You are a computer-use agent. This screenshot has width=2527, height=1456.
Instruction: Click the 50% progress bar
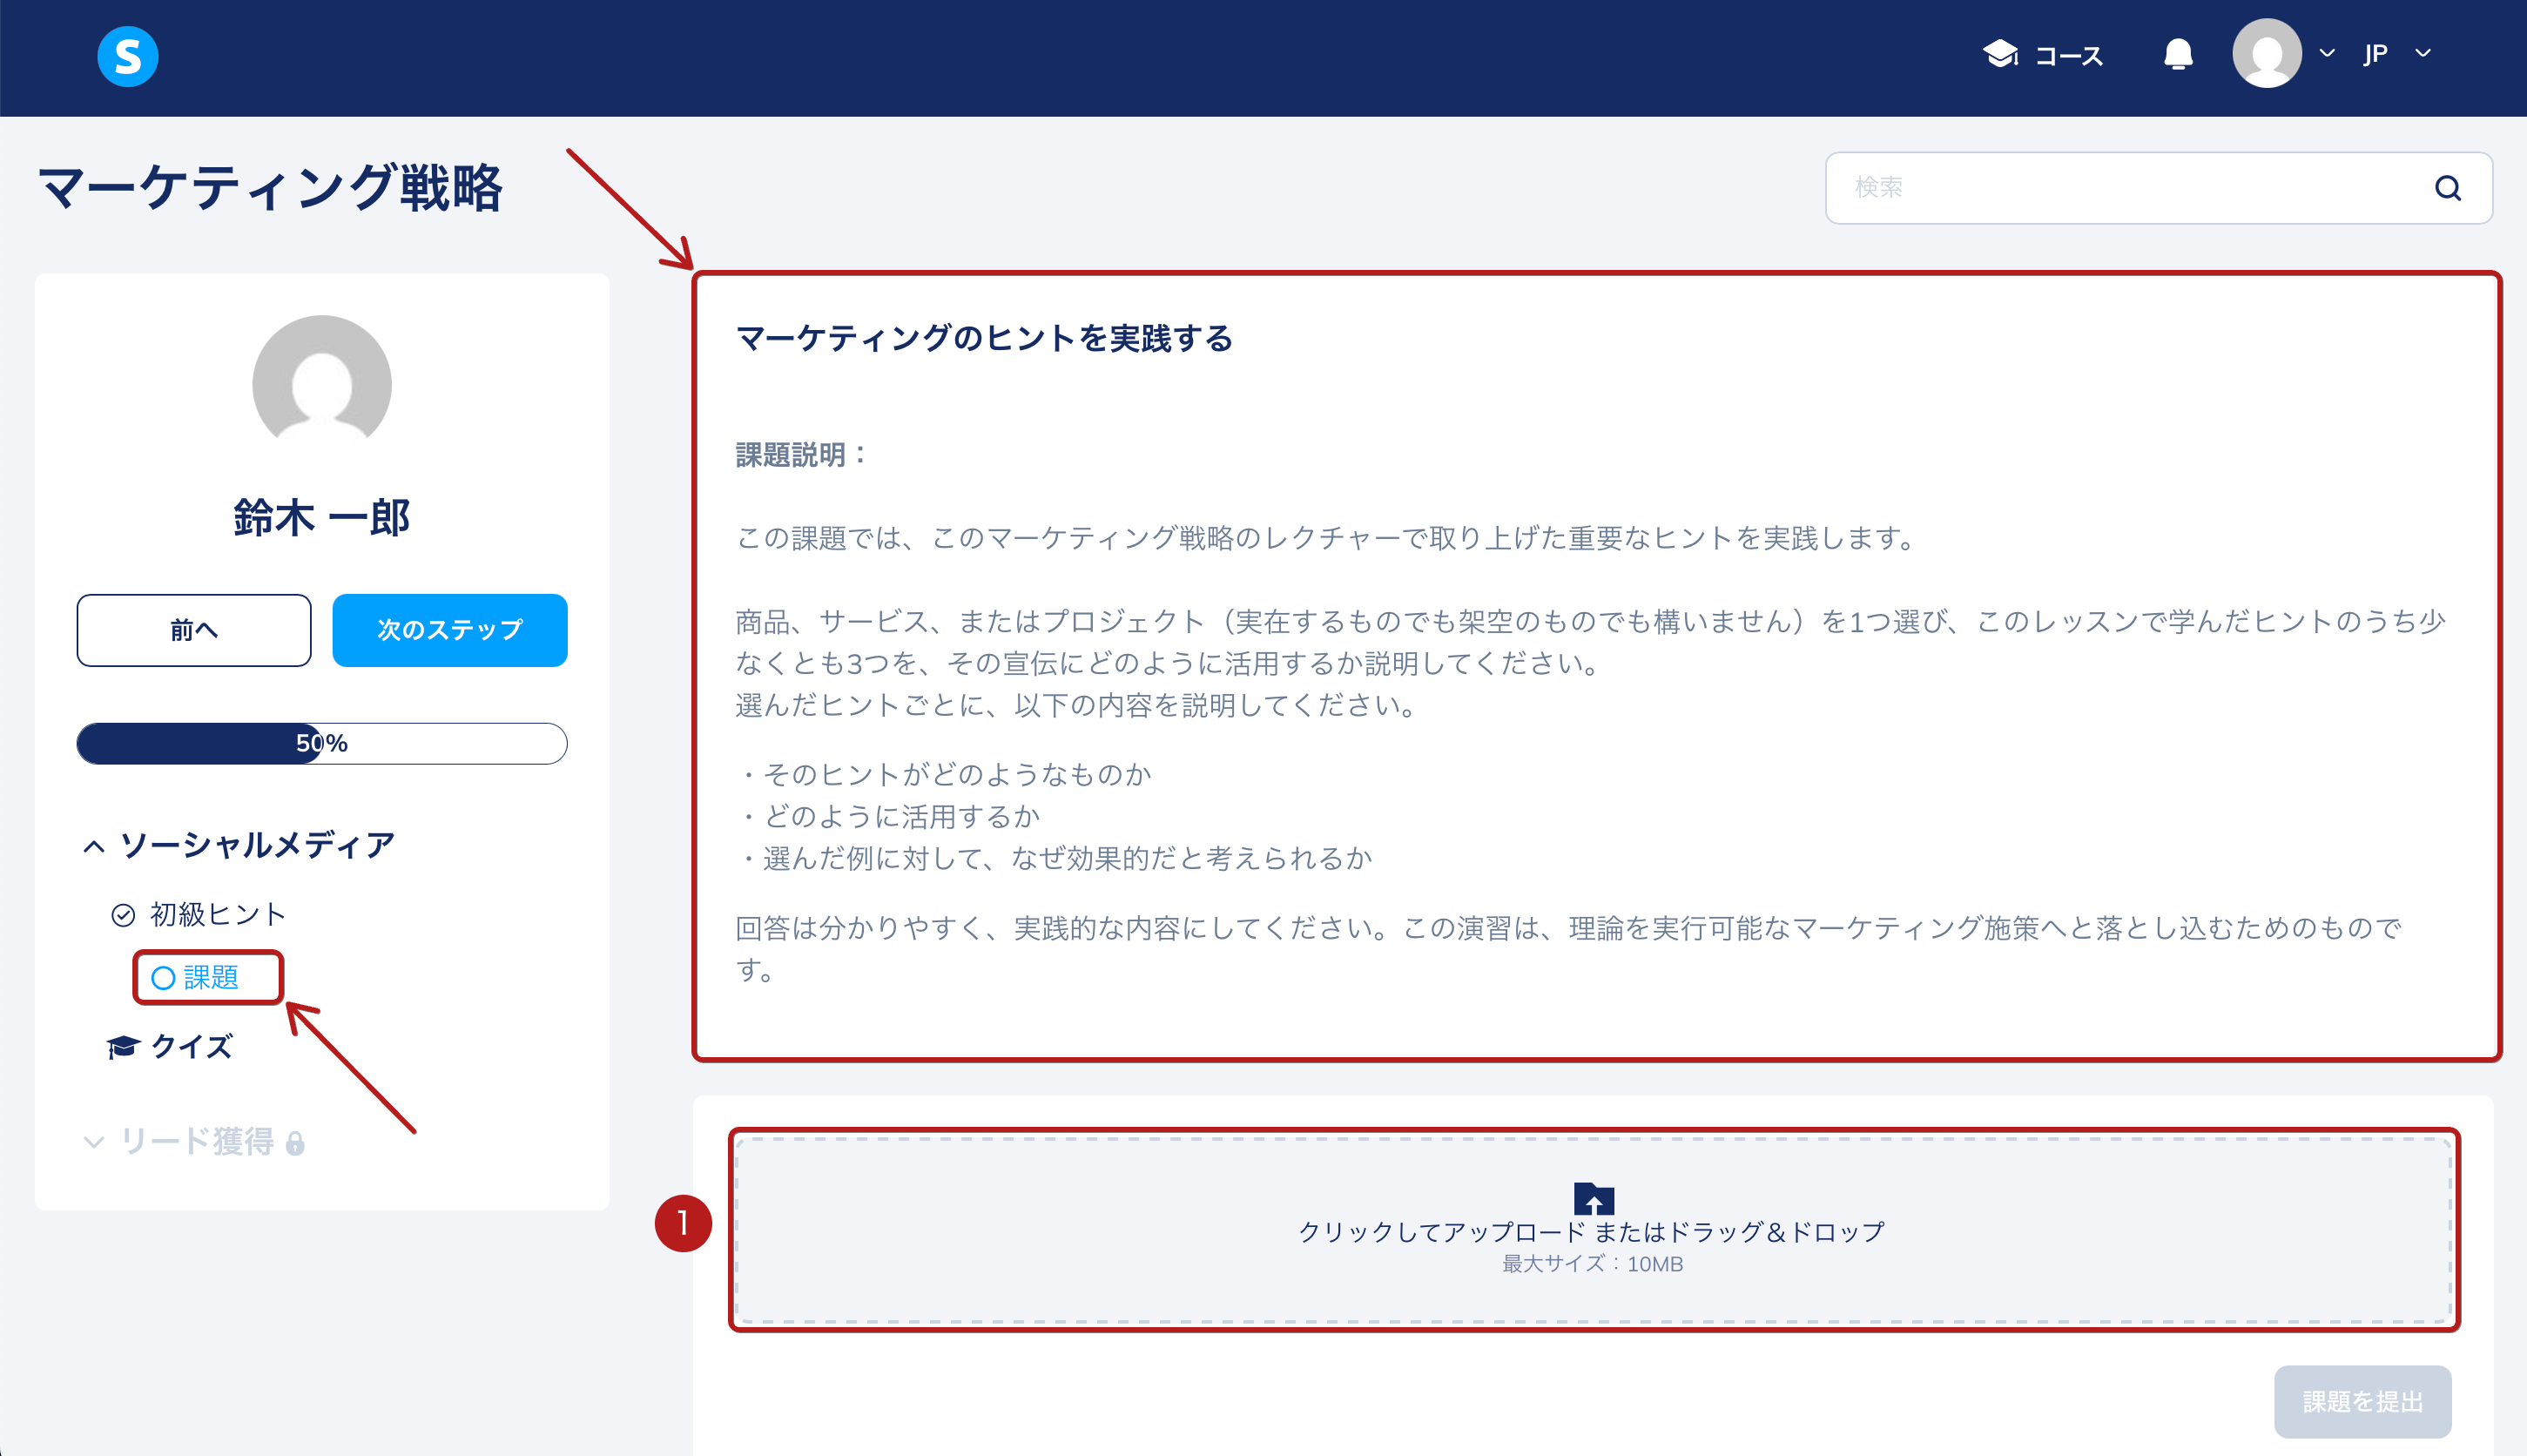(322, 743)
